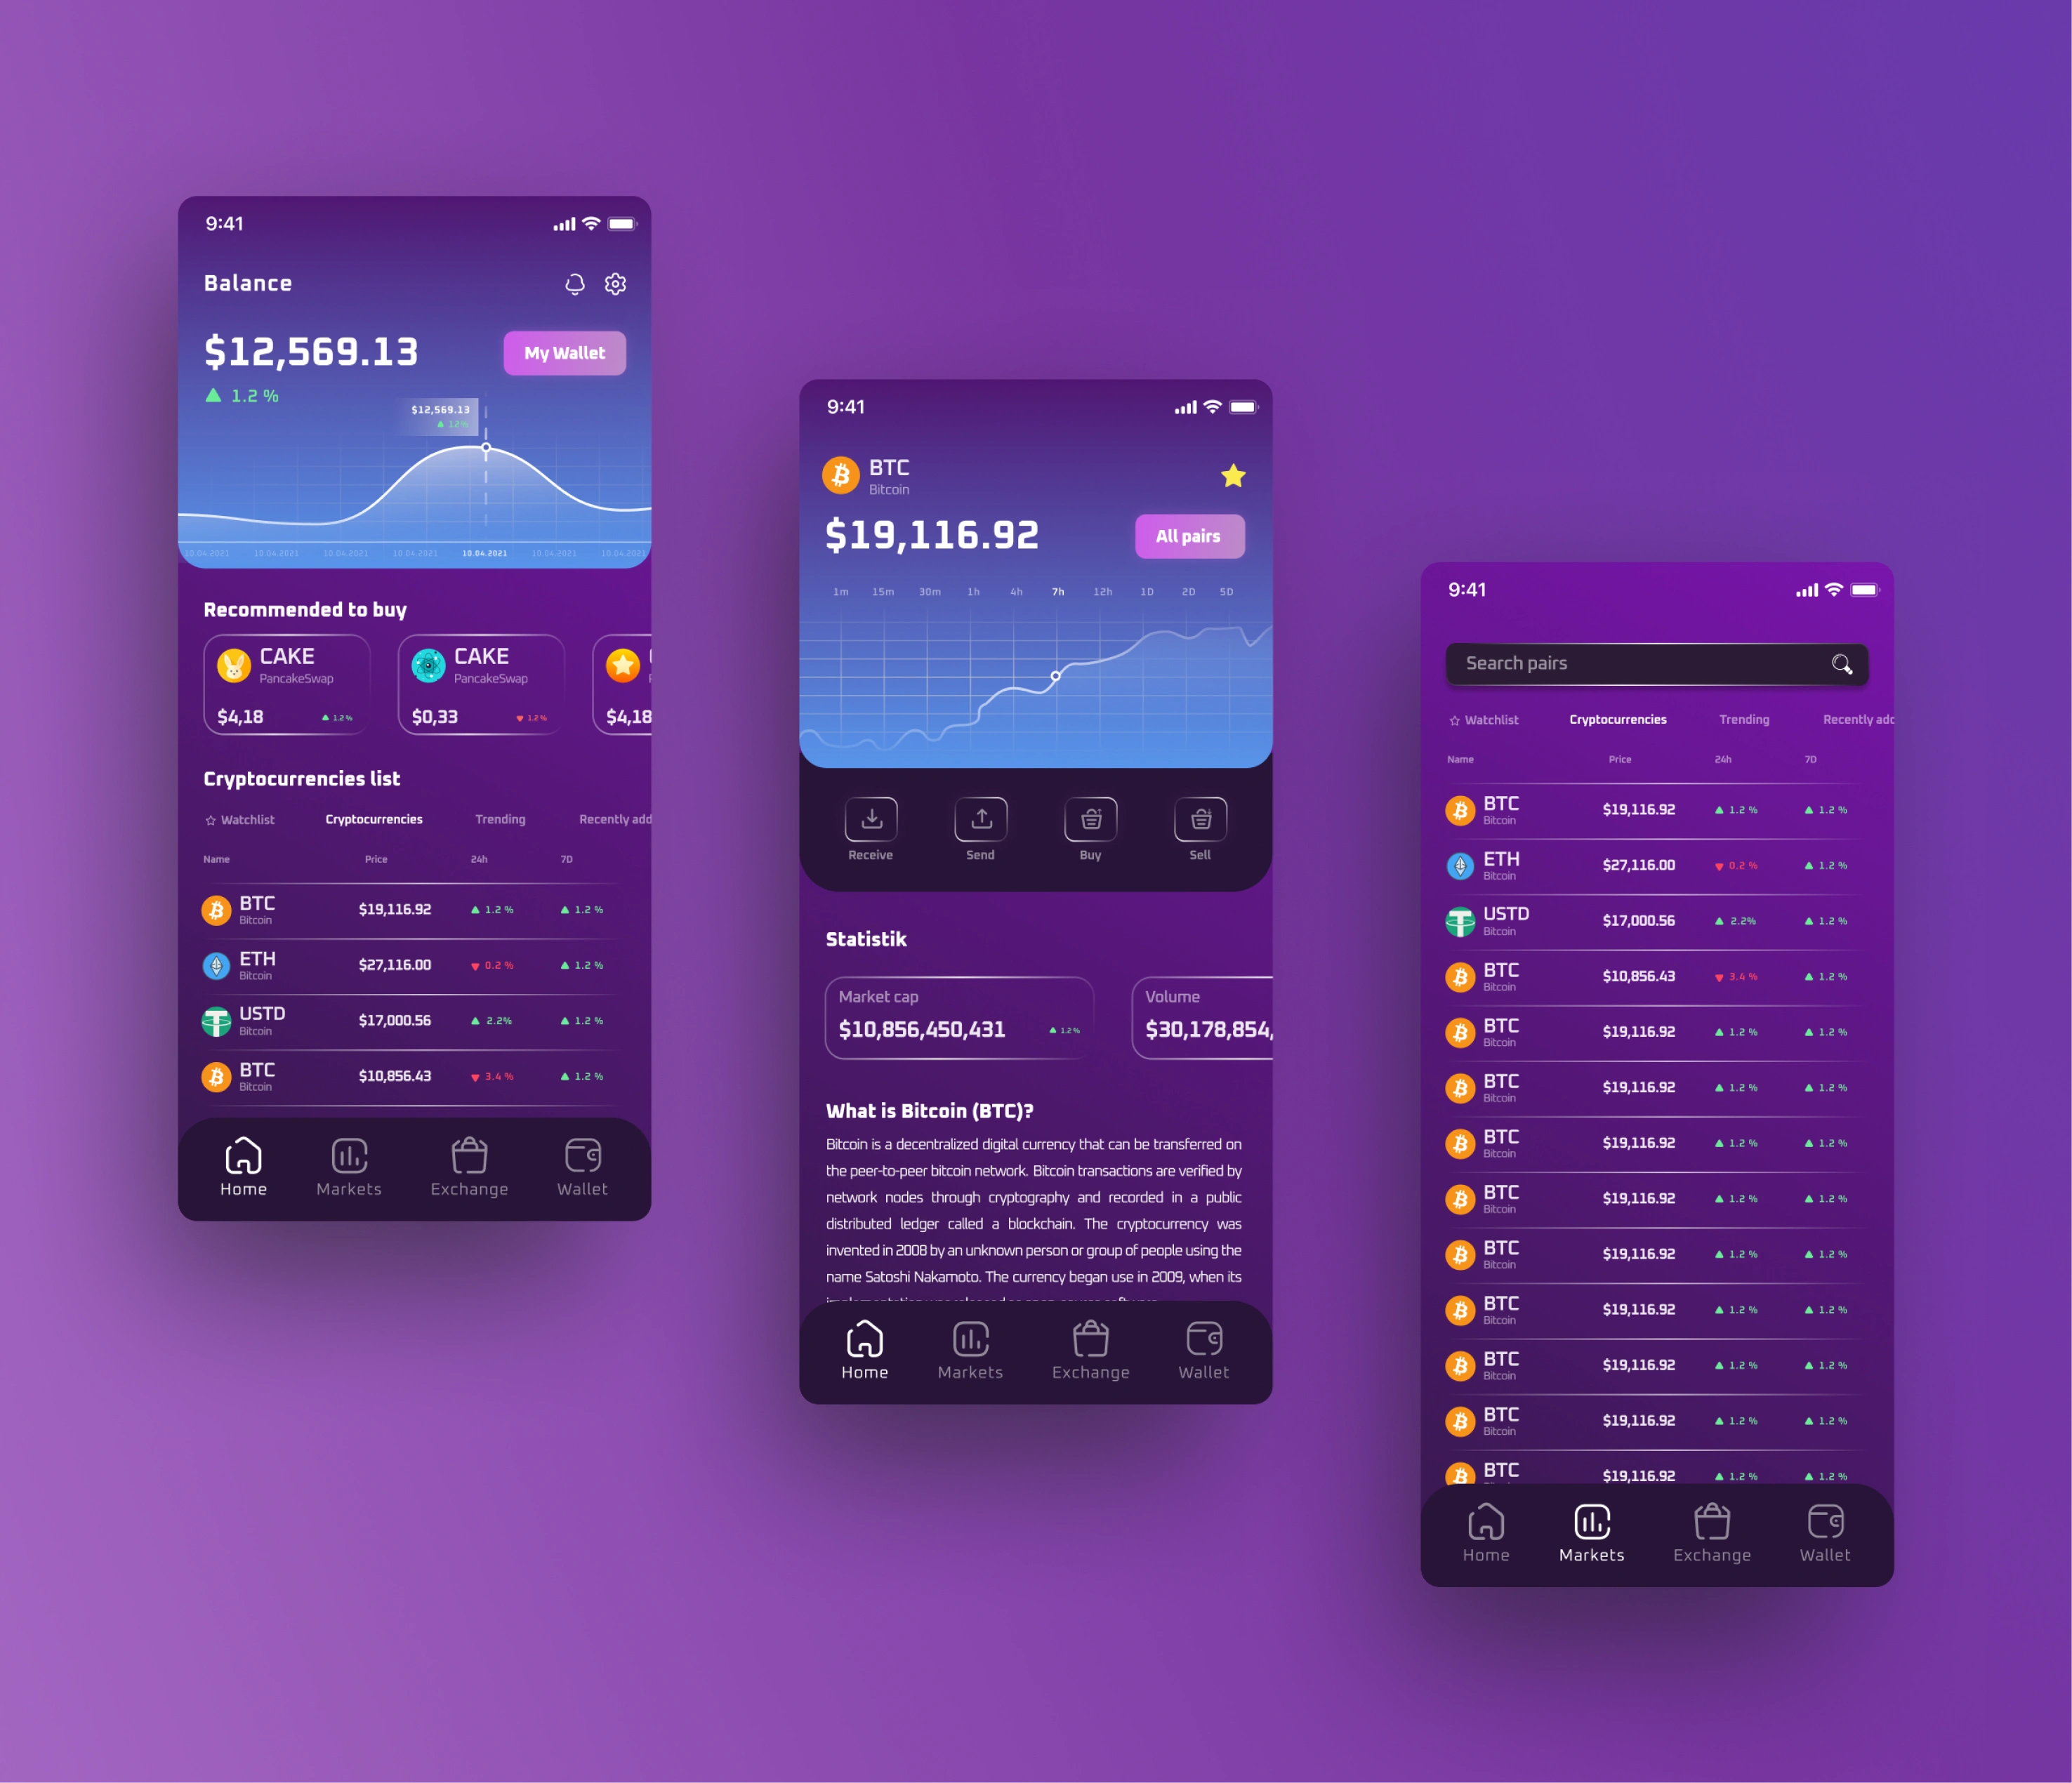Image resolution: width=2072 pixels, height=1783 pixels.
Task: Tap the Buy icon on BTC screen
Action: click(x=1089, y=823)
